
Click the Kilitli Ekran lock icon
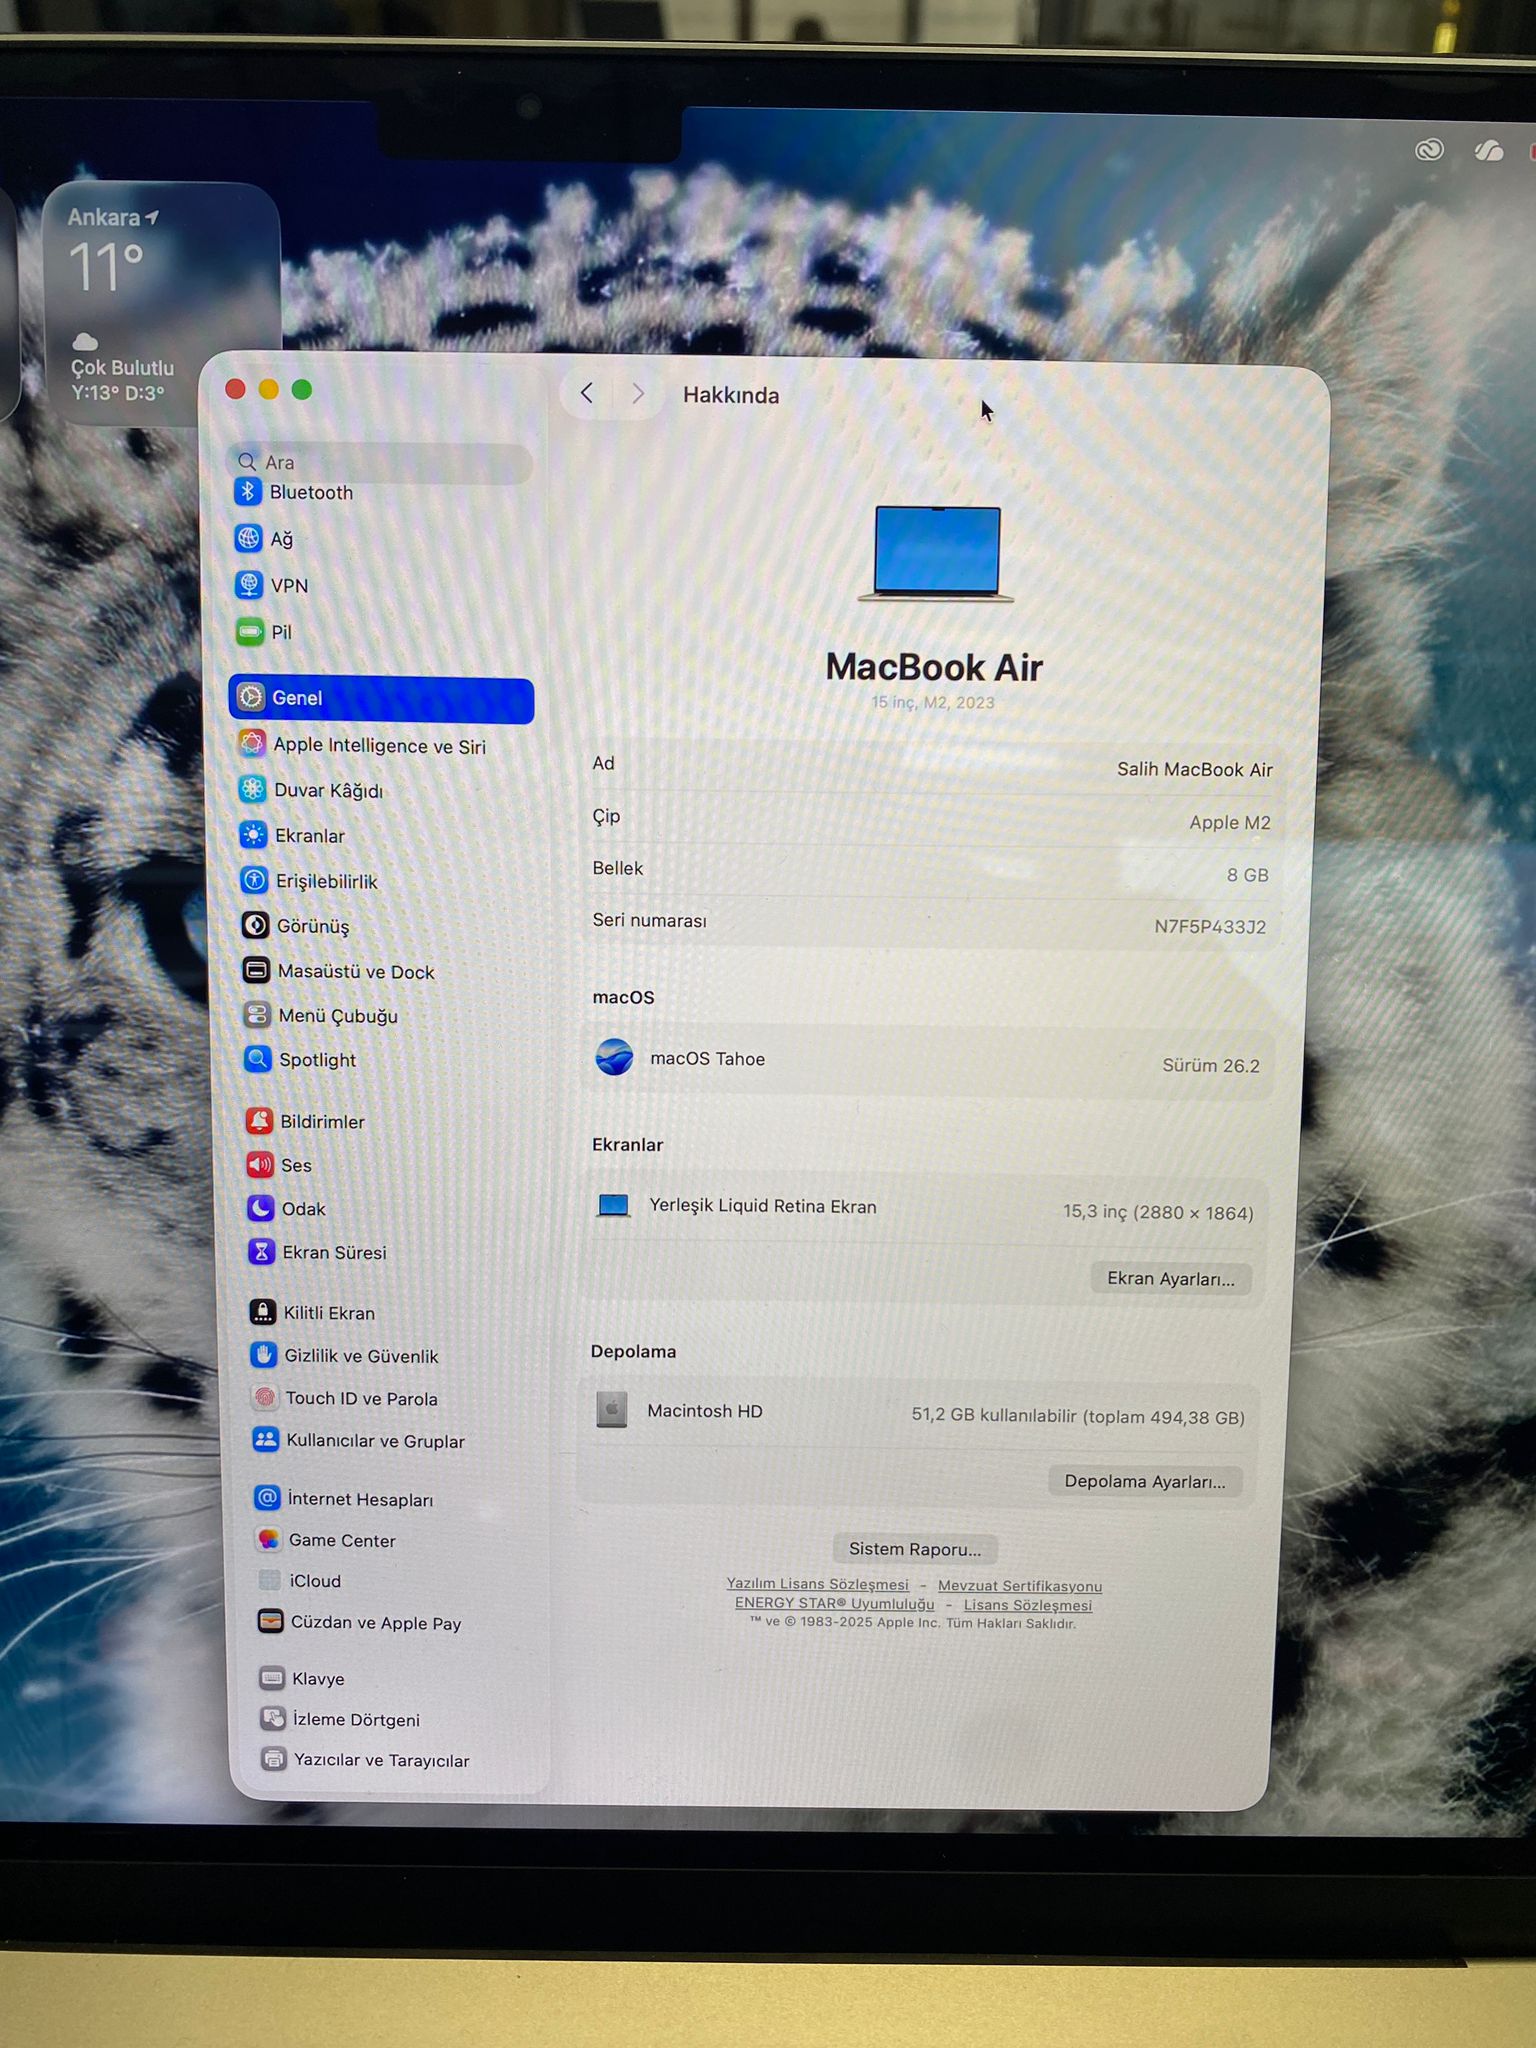point(263,1312)
